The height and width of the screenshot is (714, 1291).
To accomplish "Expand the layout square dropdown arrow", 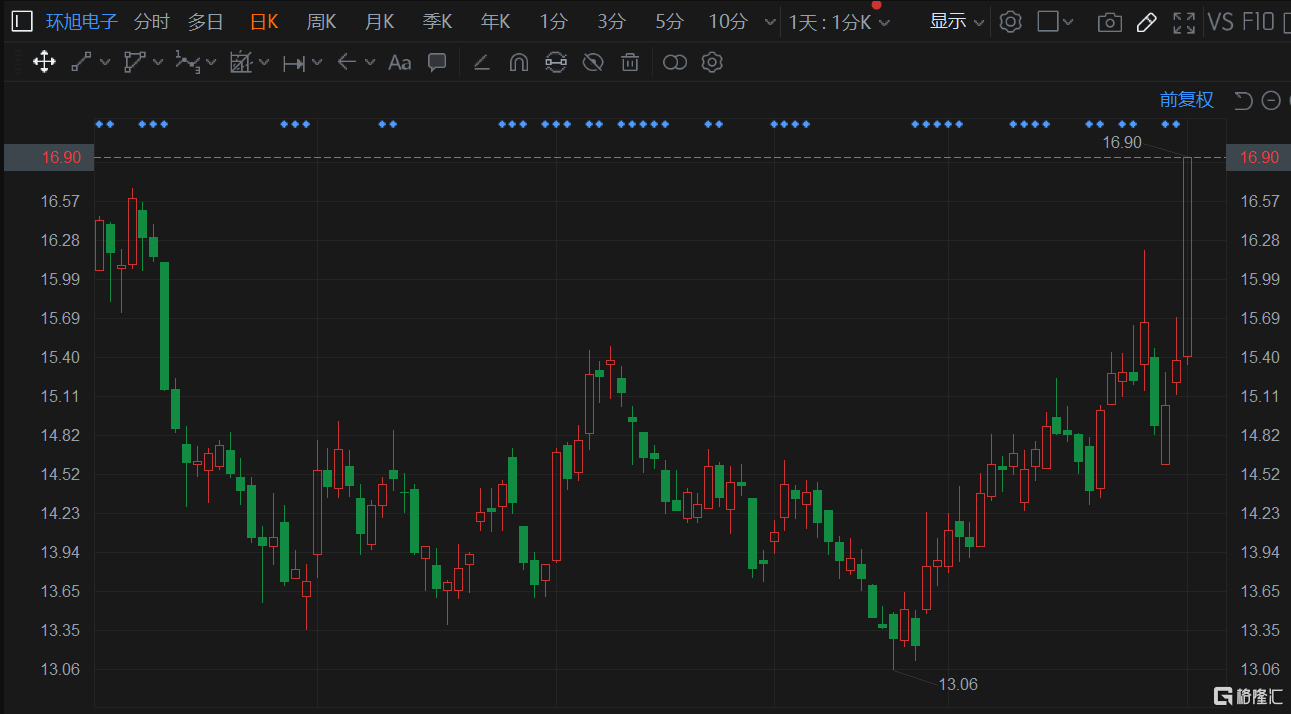I will (x=1068, y=22).
